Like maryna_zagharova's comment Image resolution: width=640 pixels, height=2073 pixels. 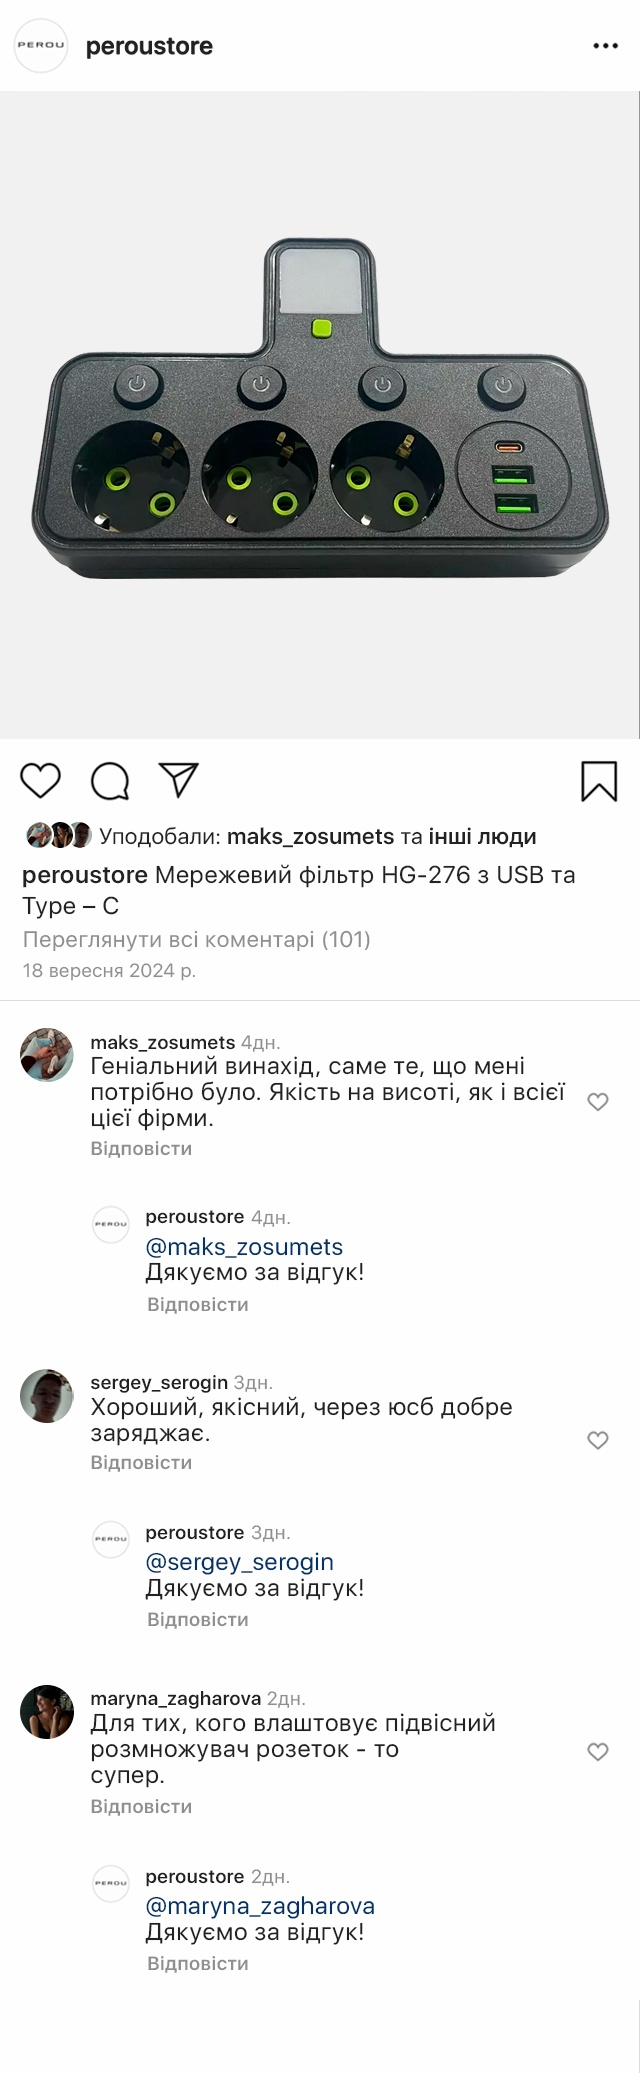tap(598, 1752)
